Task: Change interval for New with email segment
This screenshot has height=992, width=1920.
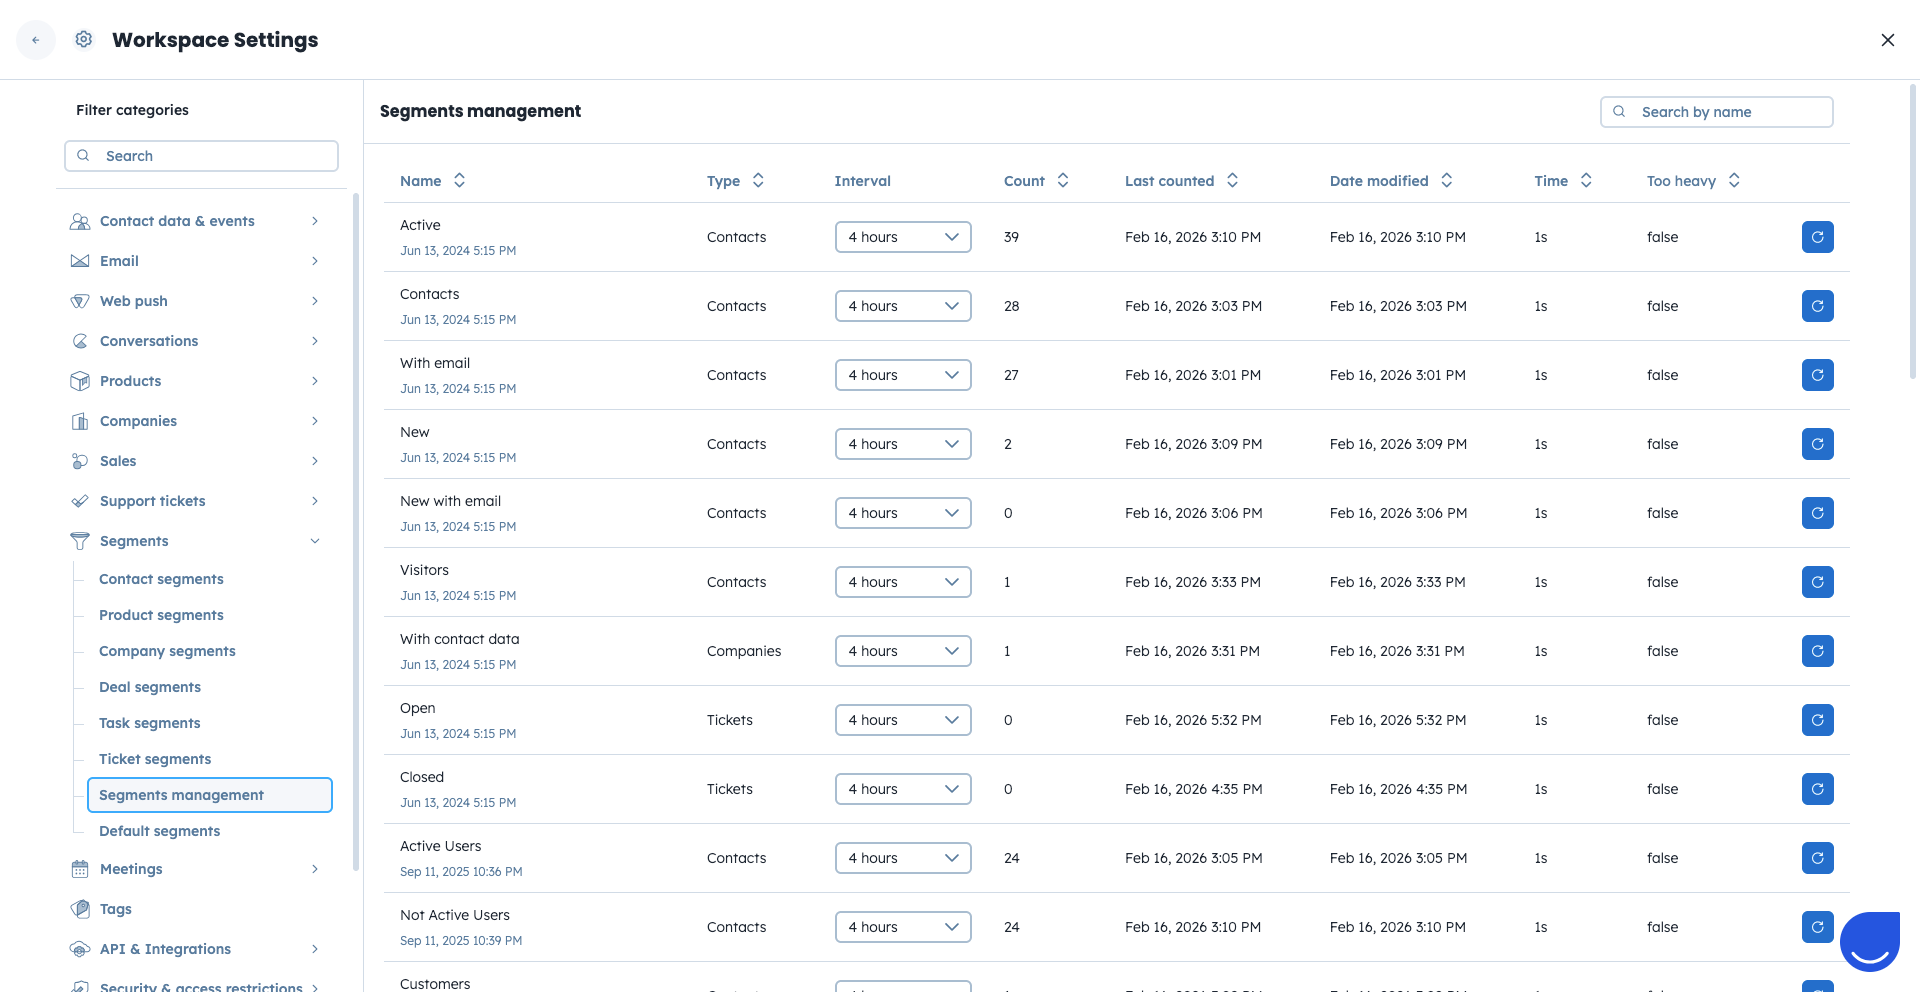Action: [x=902, y=513]
